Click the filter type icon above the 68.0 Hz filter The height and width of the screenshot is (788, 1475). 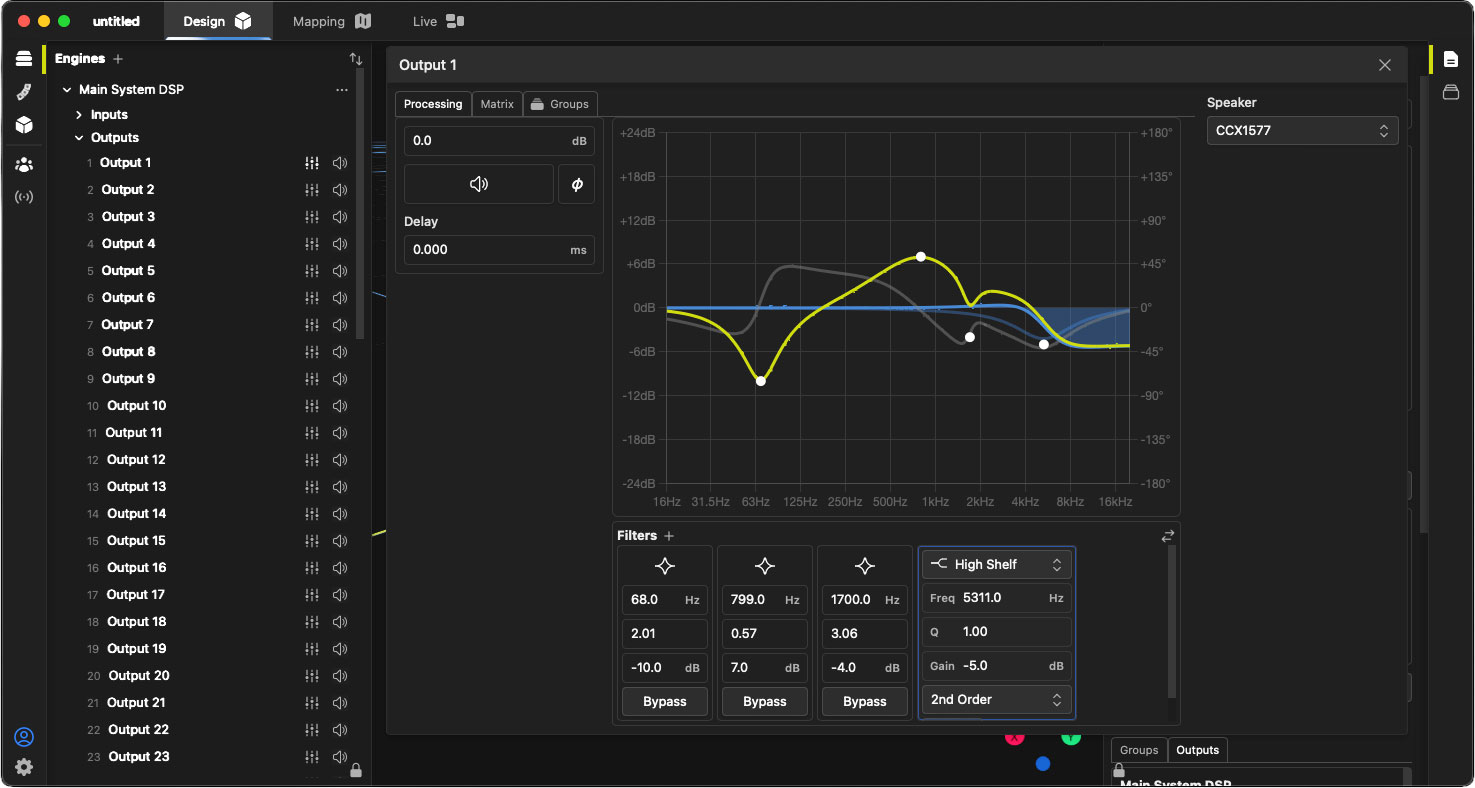[x=665, y=566]
